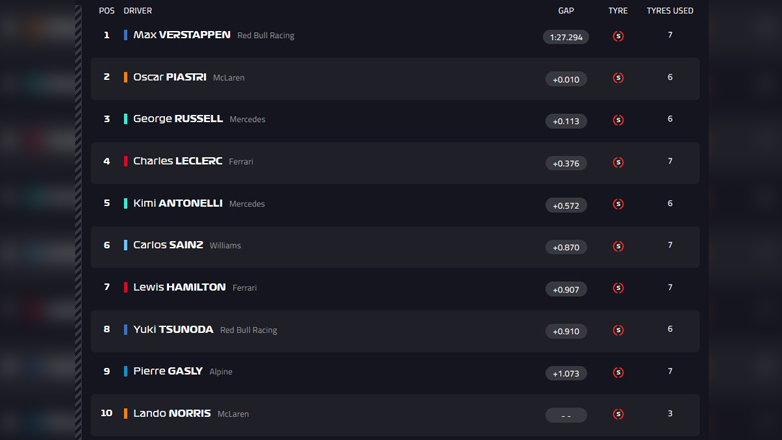The width and height of the screenshot is (782, 440).
Task: Click the TYRES USED column header
Action: click(x=669, y=11)
